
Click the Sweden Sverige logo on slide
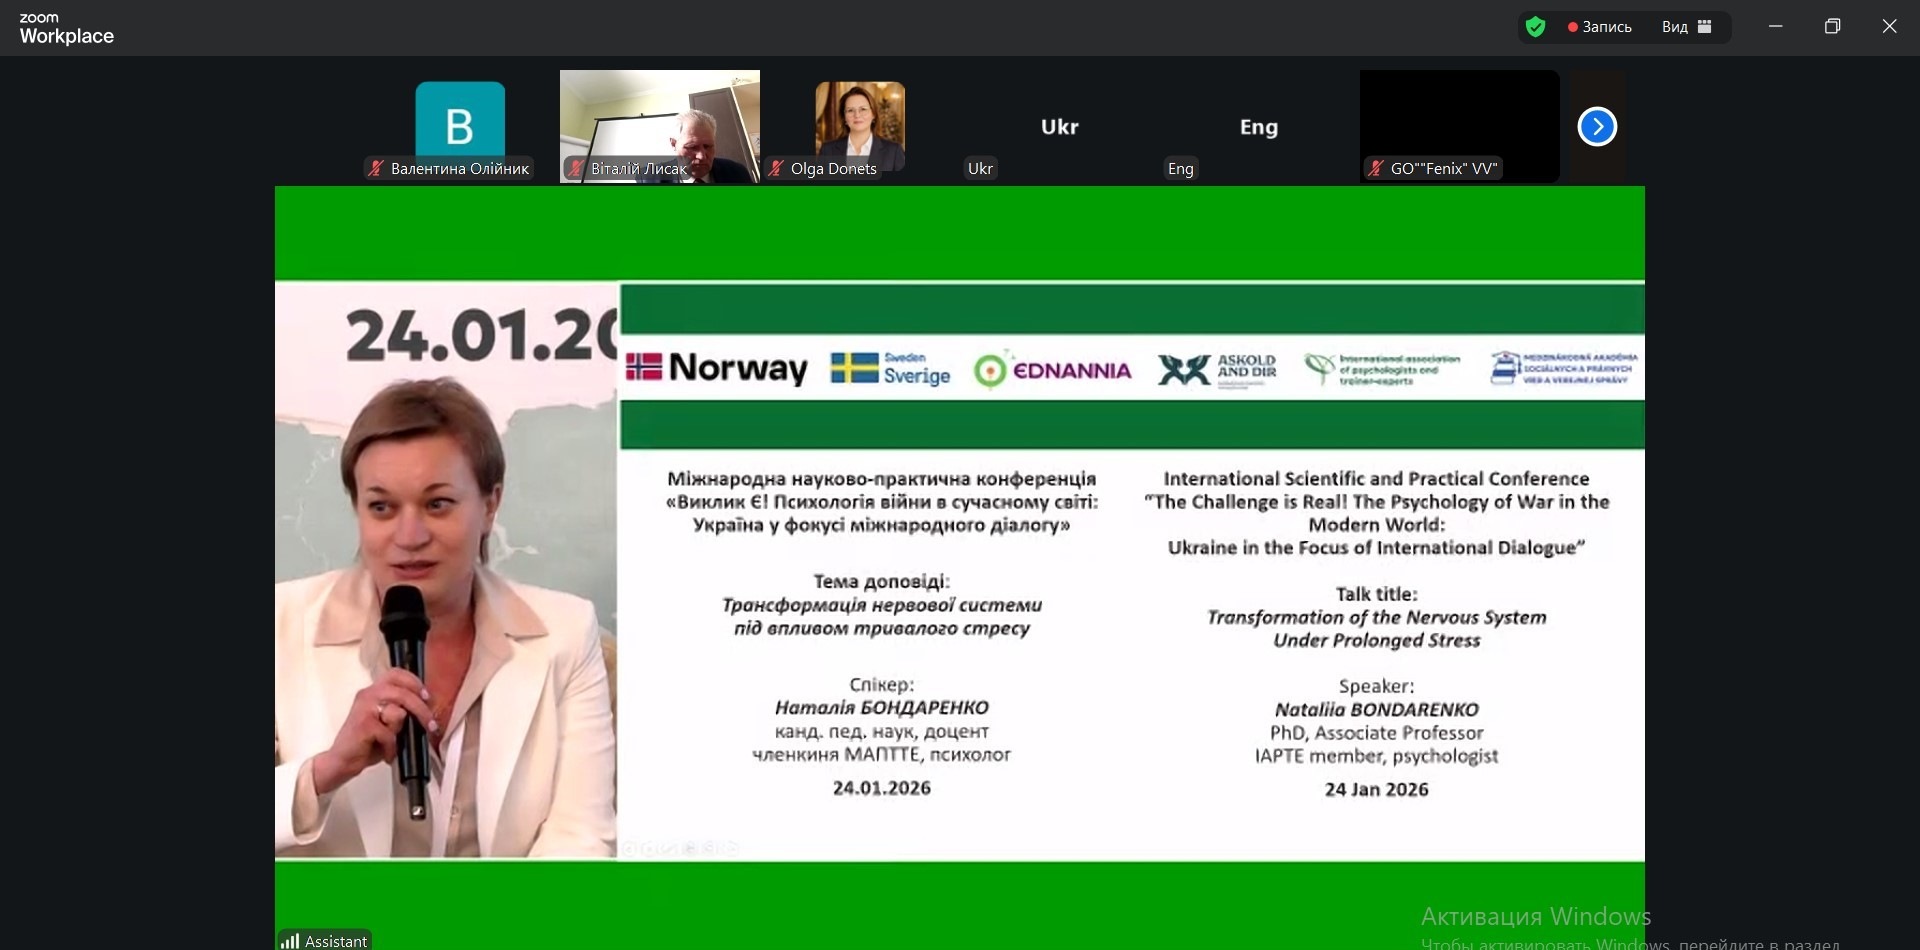(x=890, y=368)
